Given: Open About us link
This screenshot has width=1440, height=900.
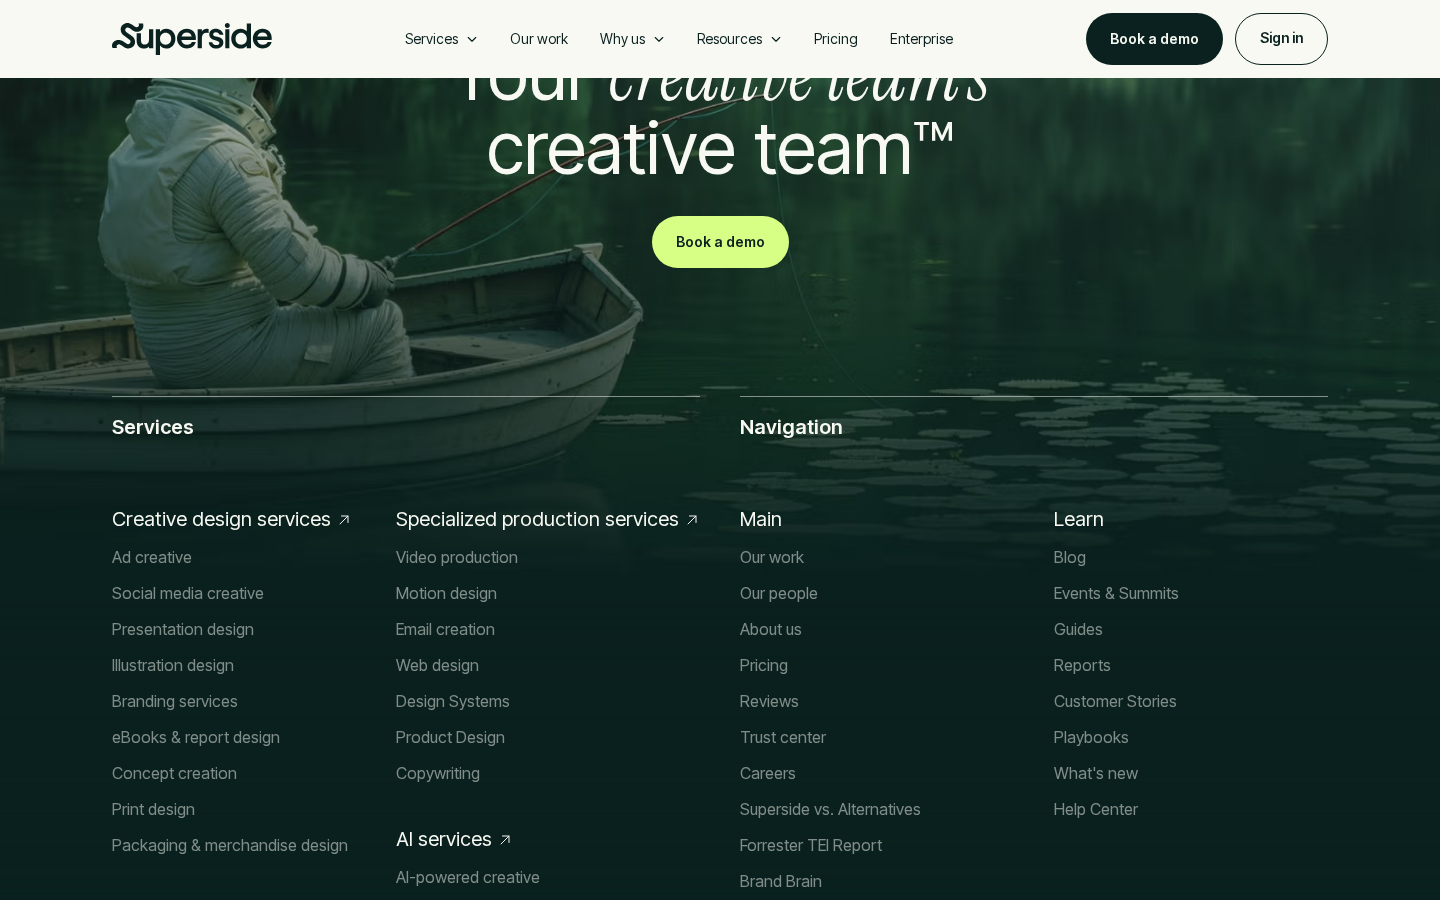Looking at the screenshot, I should 771,629.
